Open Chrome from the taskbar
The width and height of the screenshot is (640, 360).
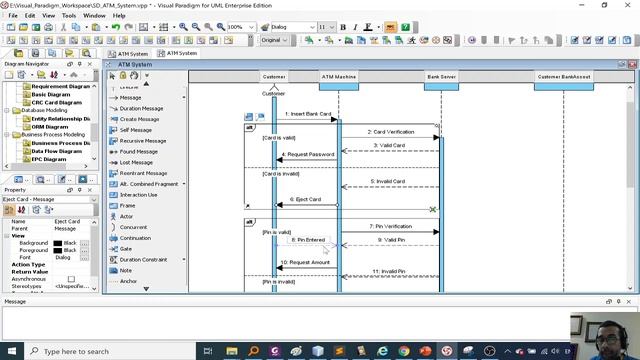click(x=404, y=351)
